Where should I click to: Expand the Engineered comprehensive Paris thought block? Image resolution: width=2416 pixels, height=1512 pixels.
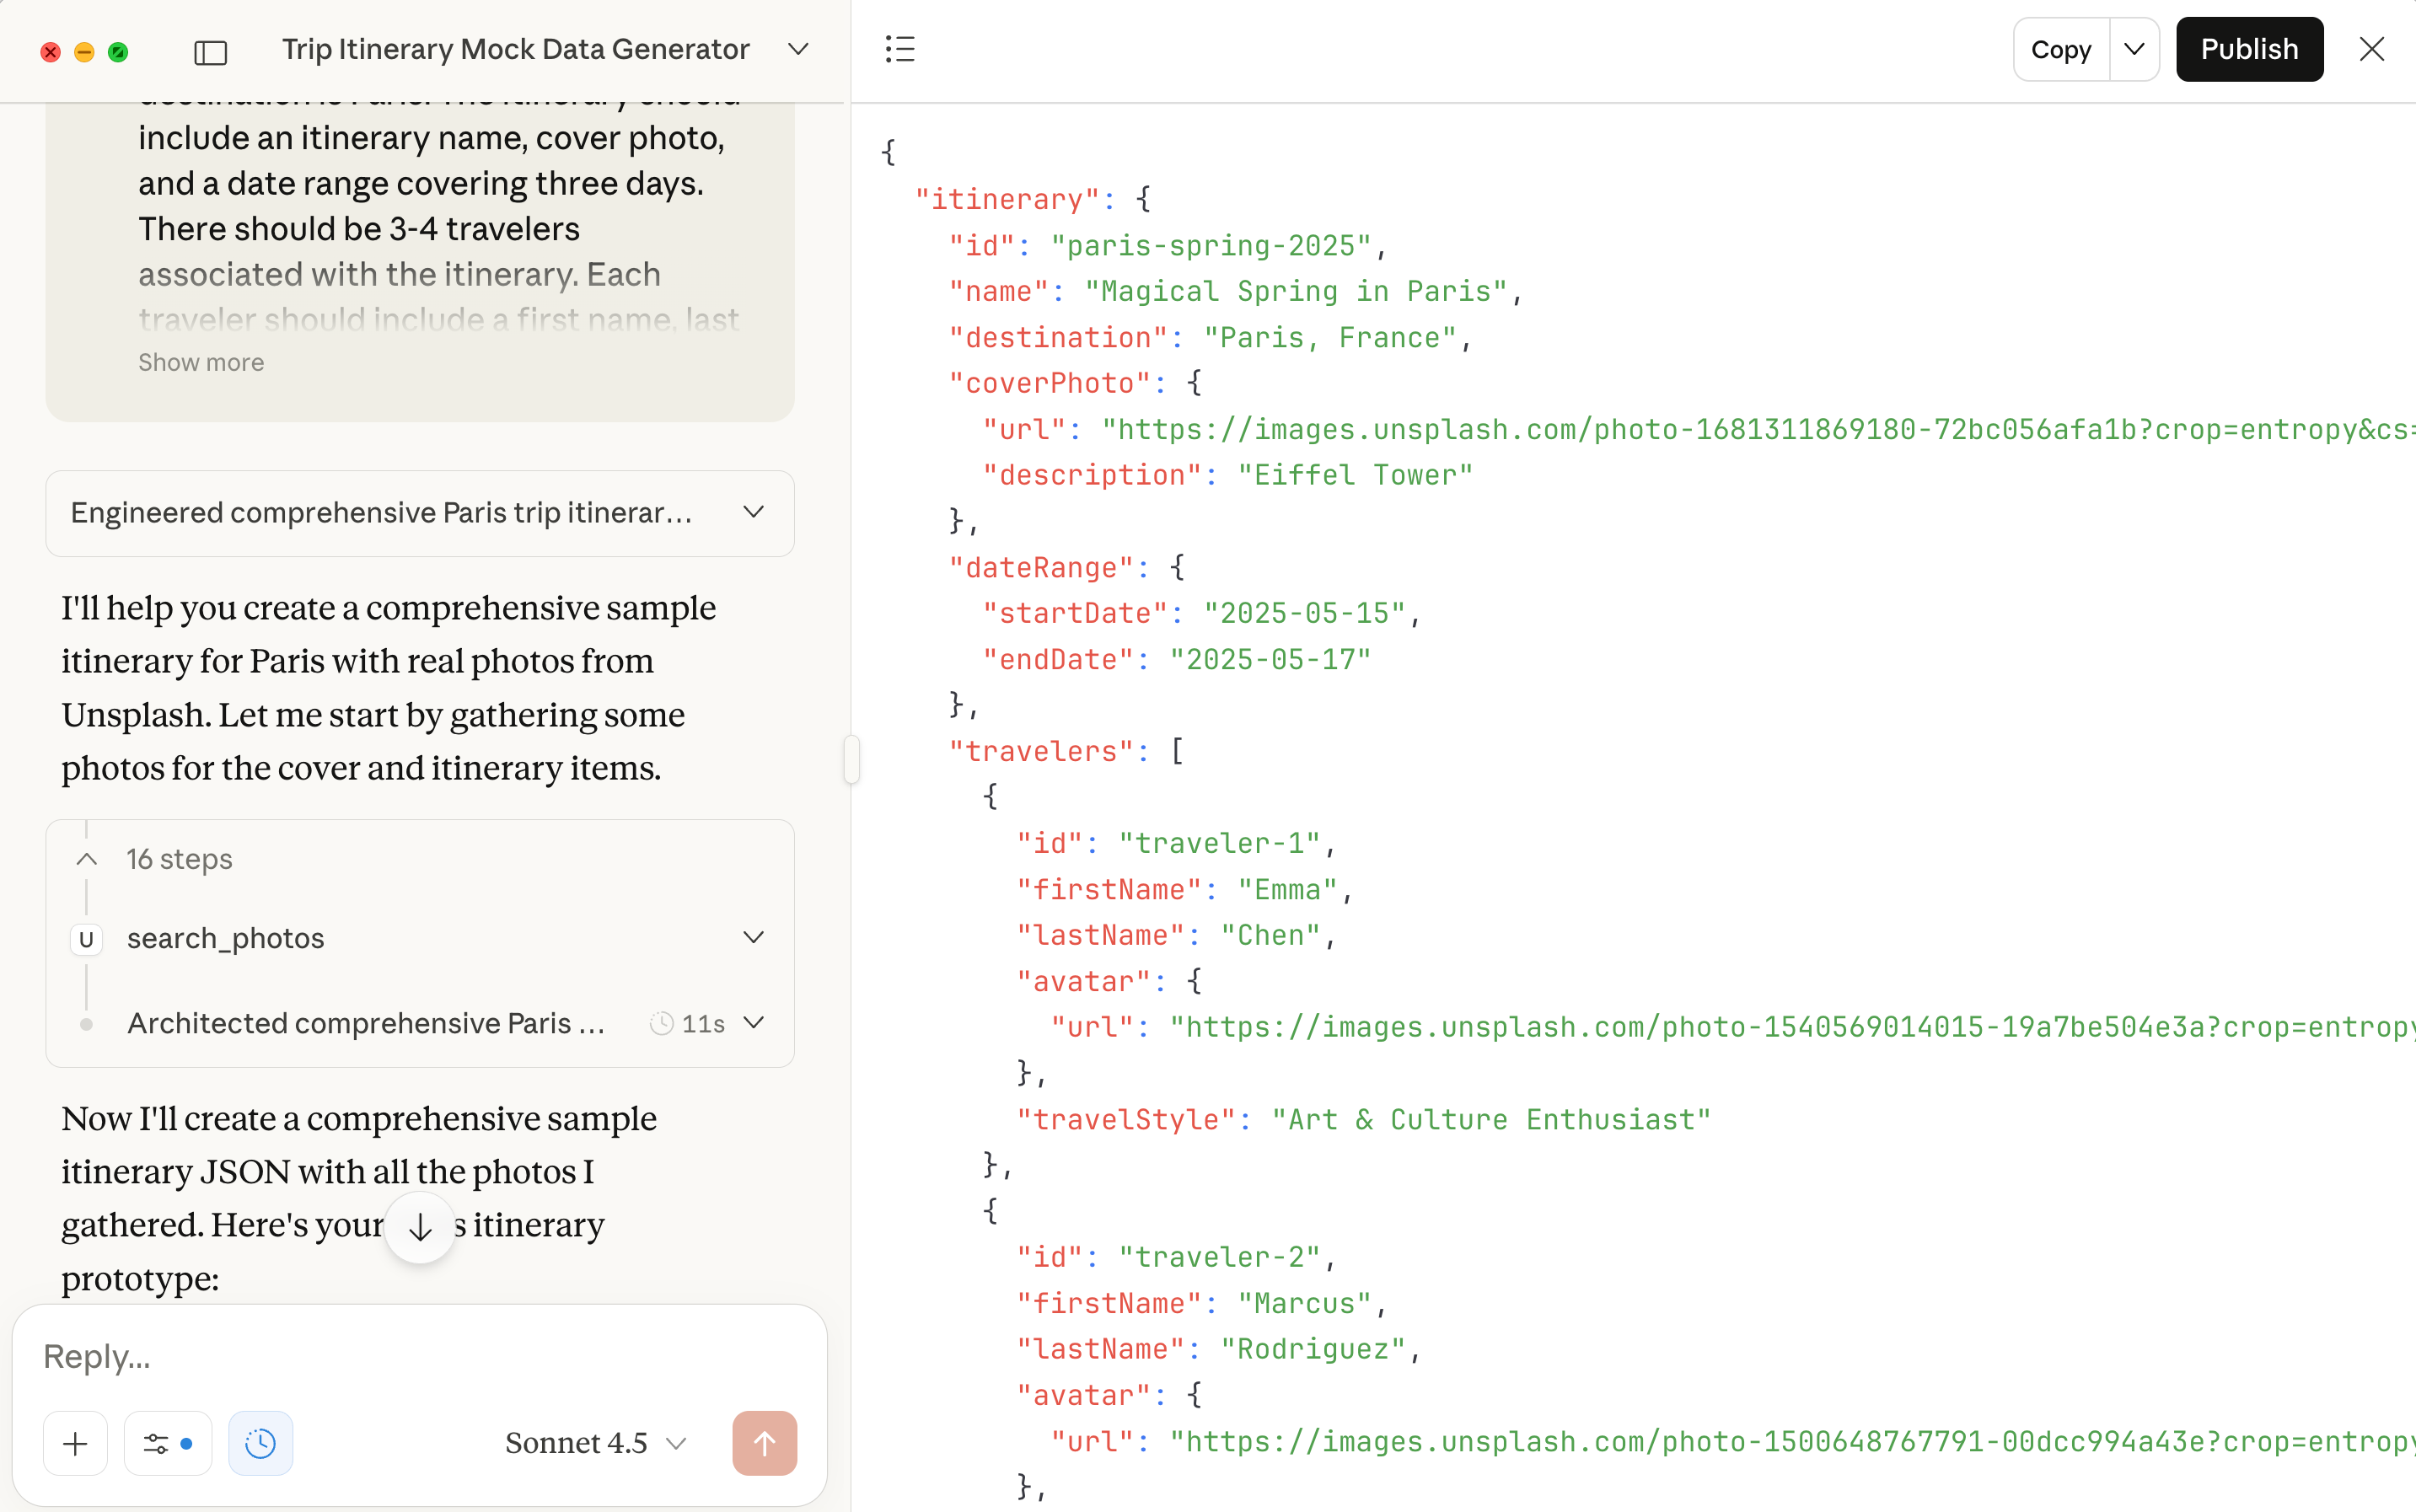753,513
